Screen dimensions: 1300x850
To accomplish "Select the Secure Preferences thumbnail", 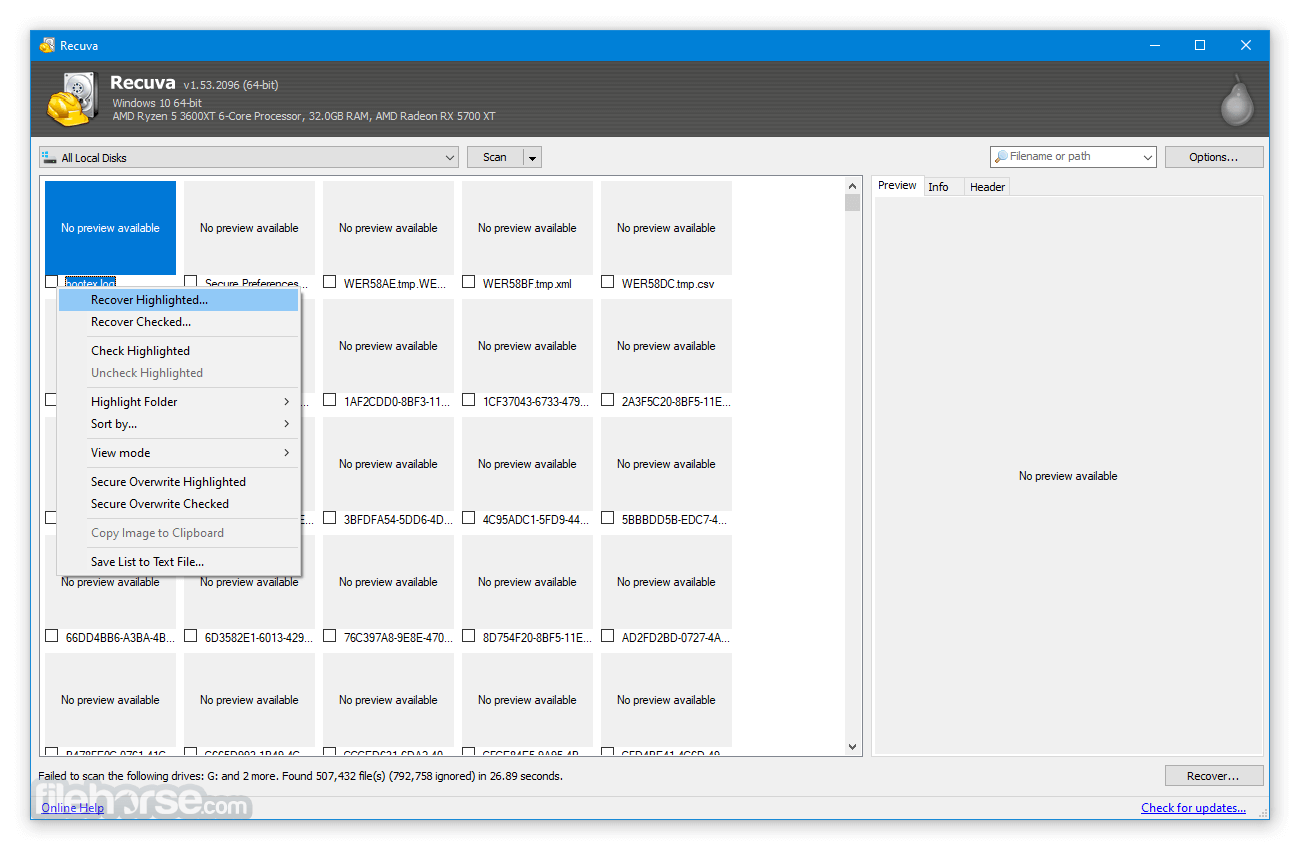I will point(249,228).
